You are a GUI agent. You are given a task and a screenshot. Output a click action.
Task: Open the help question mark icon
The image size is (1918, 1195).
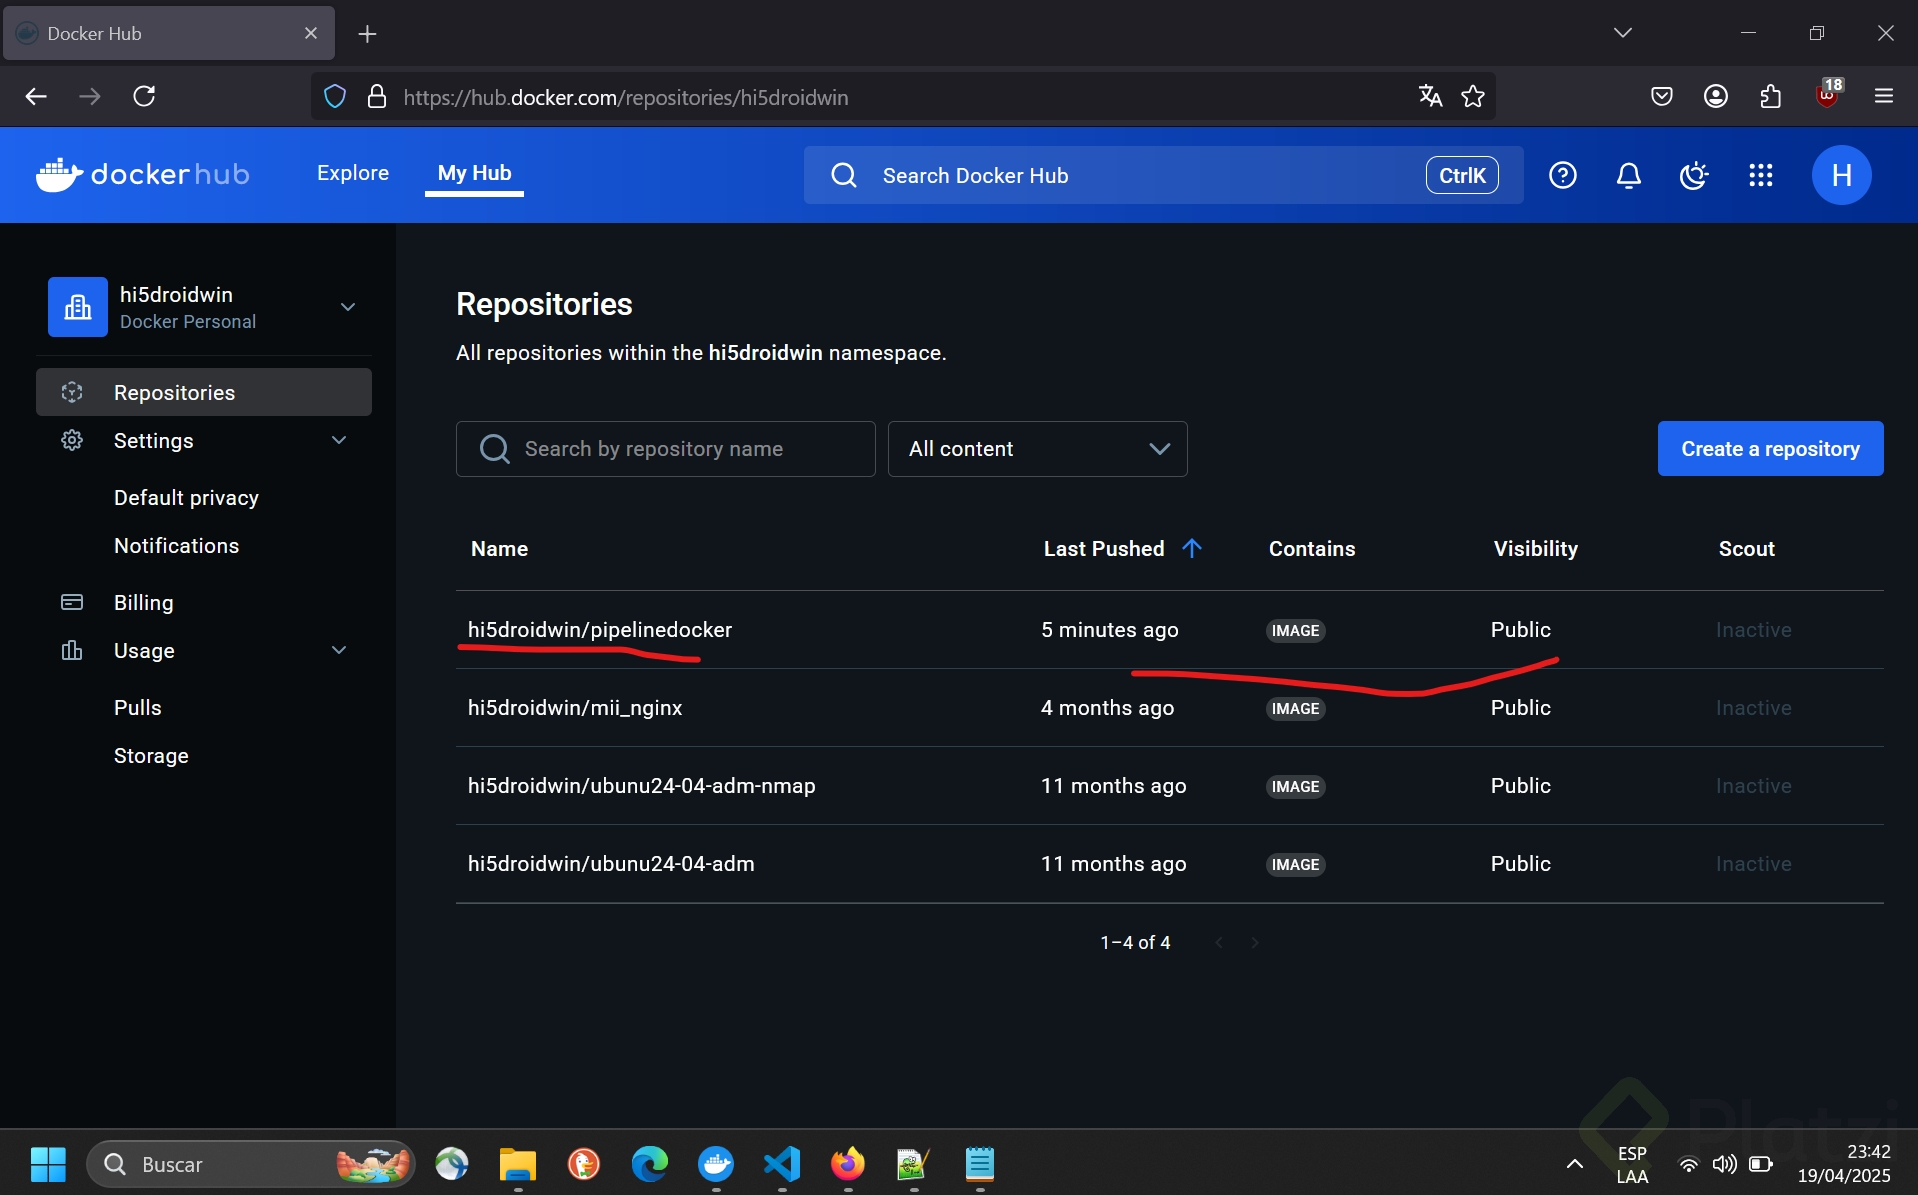[1563, 175]
